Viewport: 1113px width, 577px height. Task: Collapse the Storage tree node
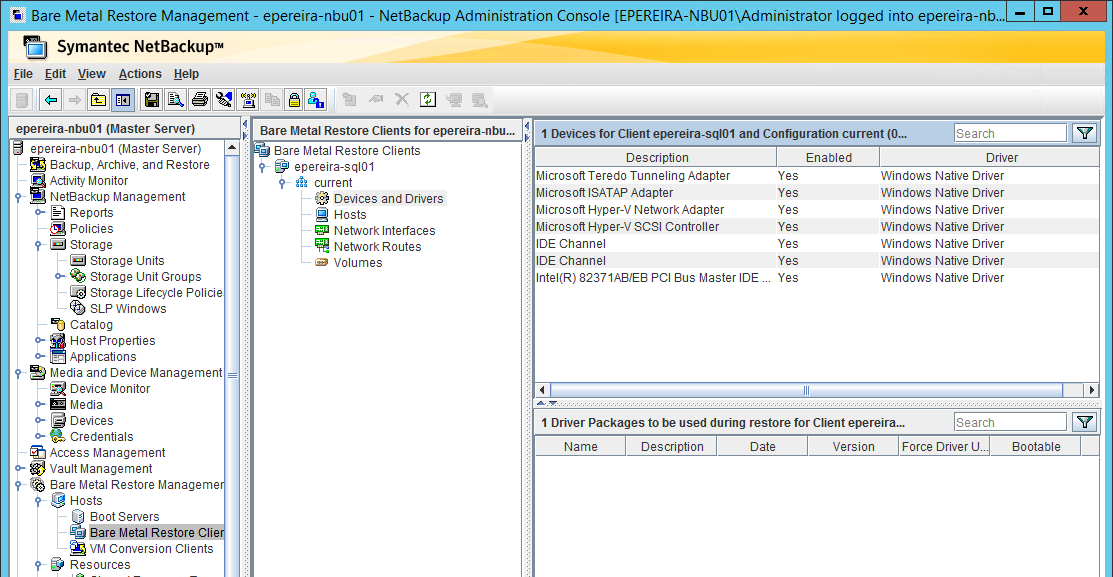pos(38,245)
